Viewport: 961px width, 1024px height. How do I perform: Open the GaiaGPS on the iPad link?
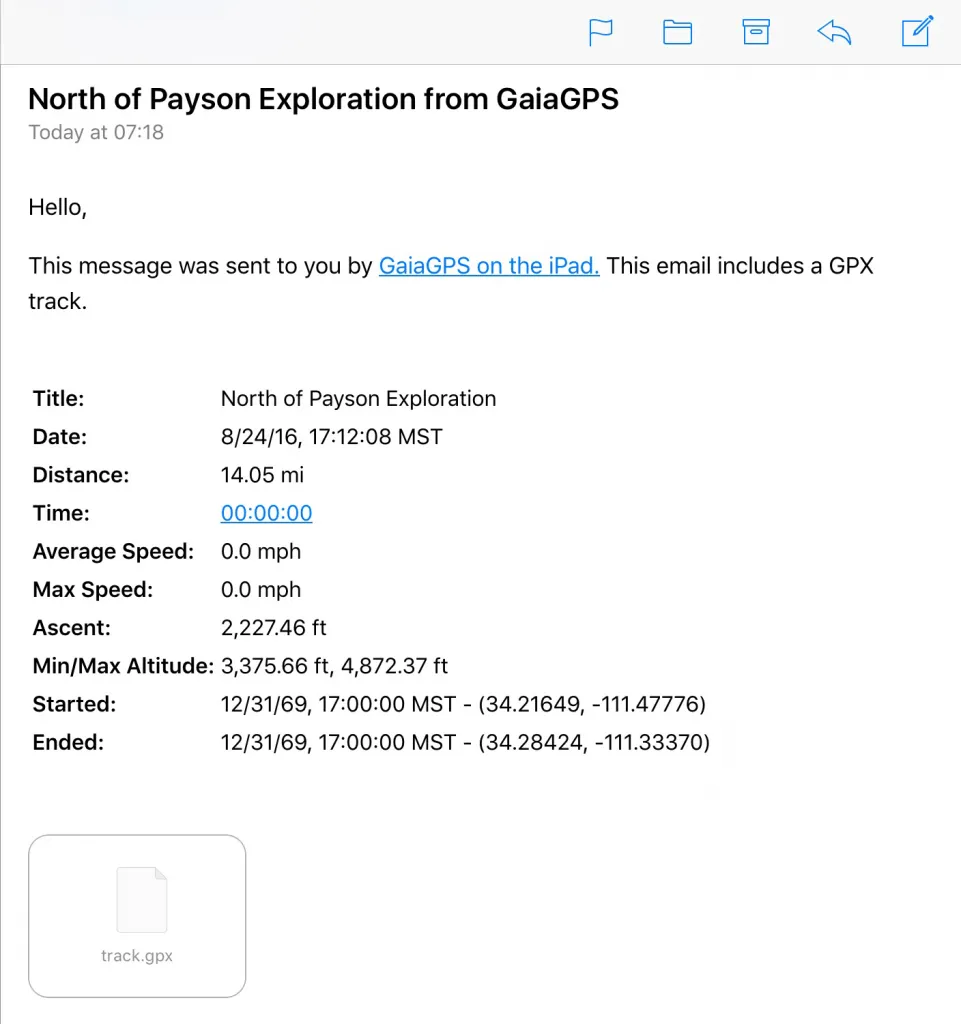click(489, 266)
